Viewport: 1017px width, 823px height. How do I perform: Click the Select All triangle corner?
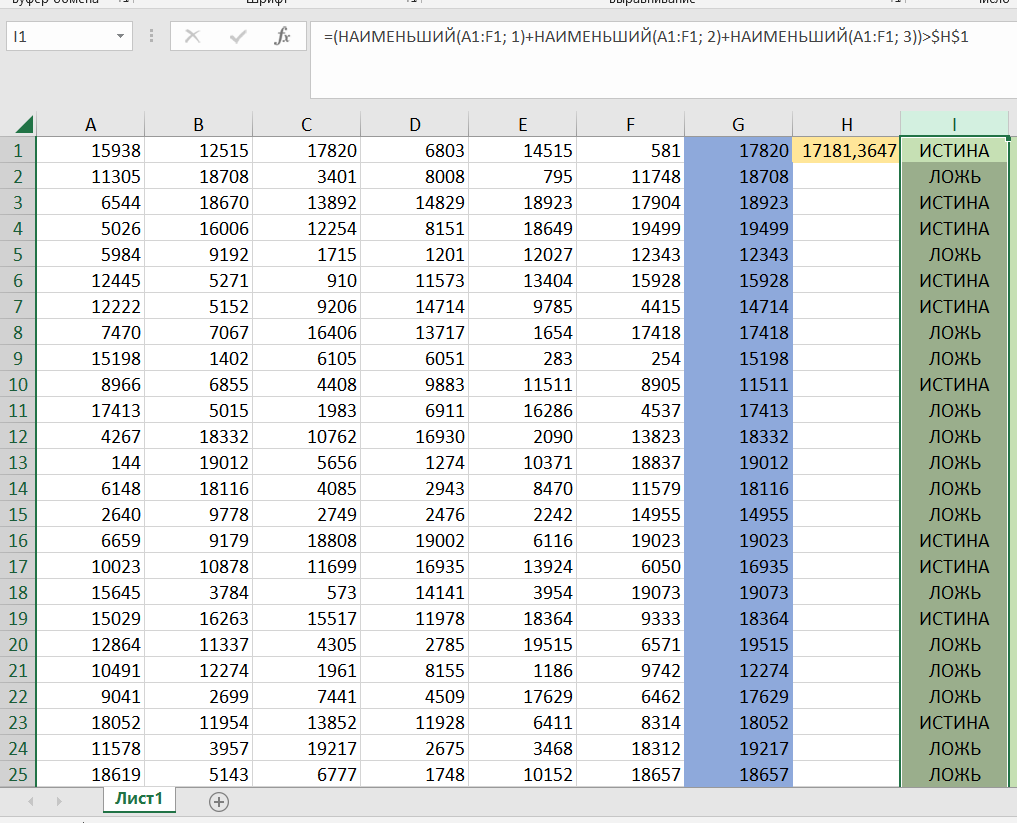click(x=23, y=125)
